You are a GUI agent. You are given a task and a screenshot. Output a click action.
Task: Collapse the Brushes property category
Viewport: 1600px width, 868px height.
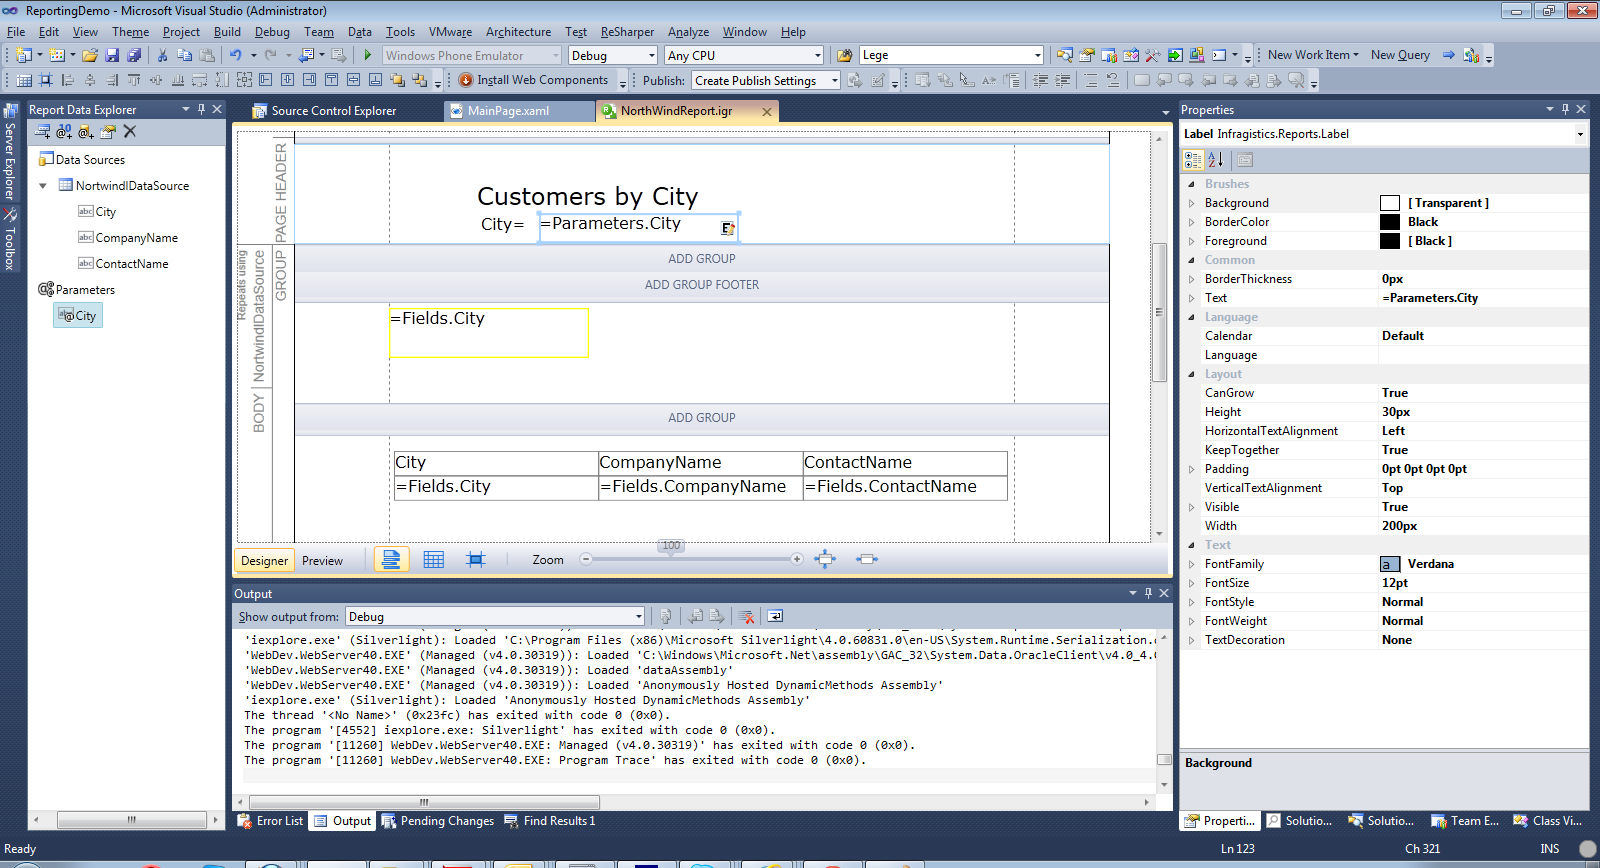click(1191, 184)
